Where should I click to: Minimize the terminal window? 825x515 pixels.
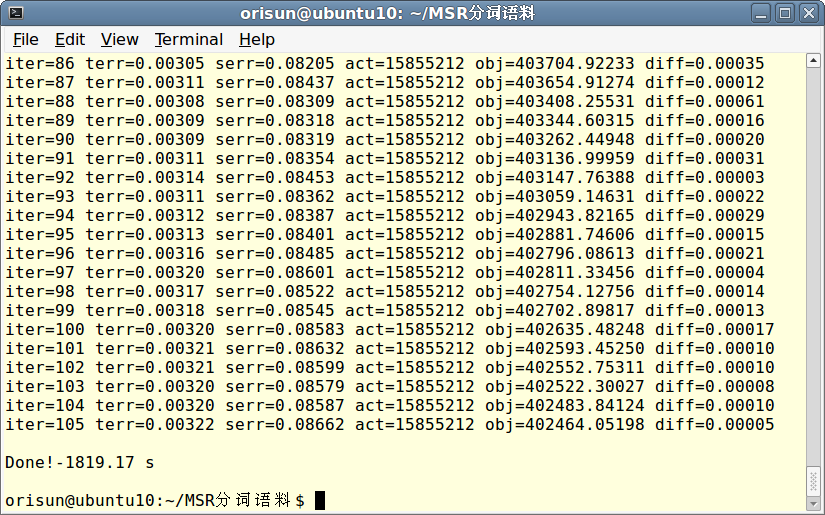pyautogui.click(x=761, y=13)
